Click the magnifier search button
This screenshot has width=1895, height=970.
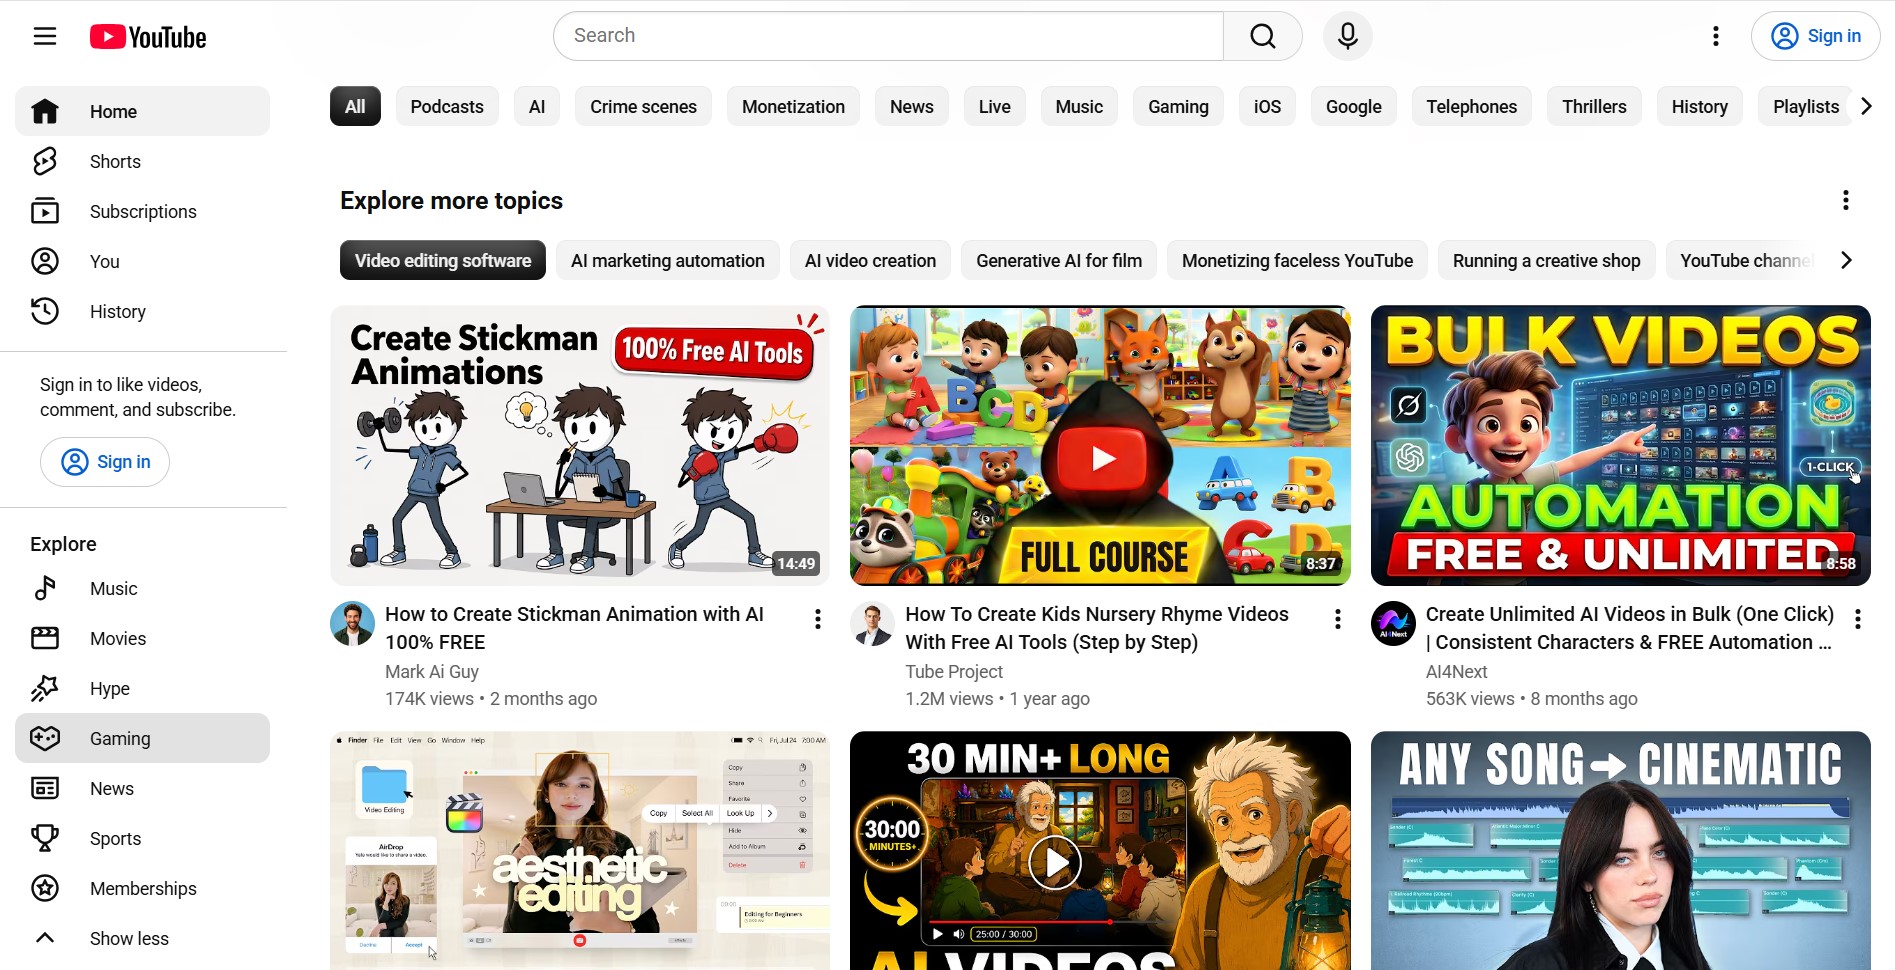point(1263,36)
